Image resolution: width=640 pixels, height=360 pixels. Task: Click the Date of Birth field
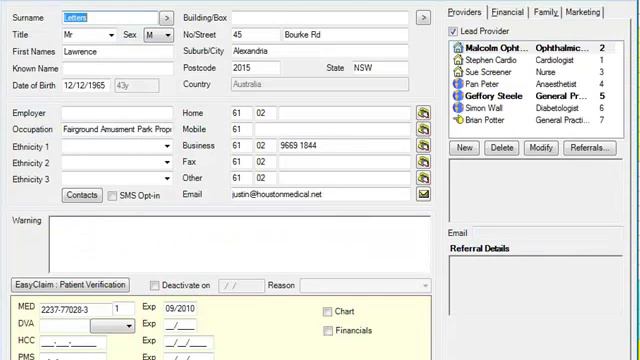click(86, 86)
